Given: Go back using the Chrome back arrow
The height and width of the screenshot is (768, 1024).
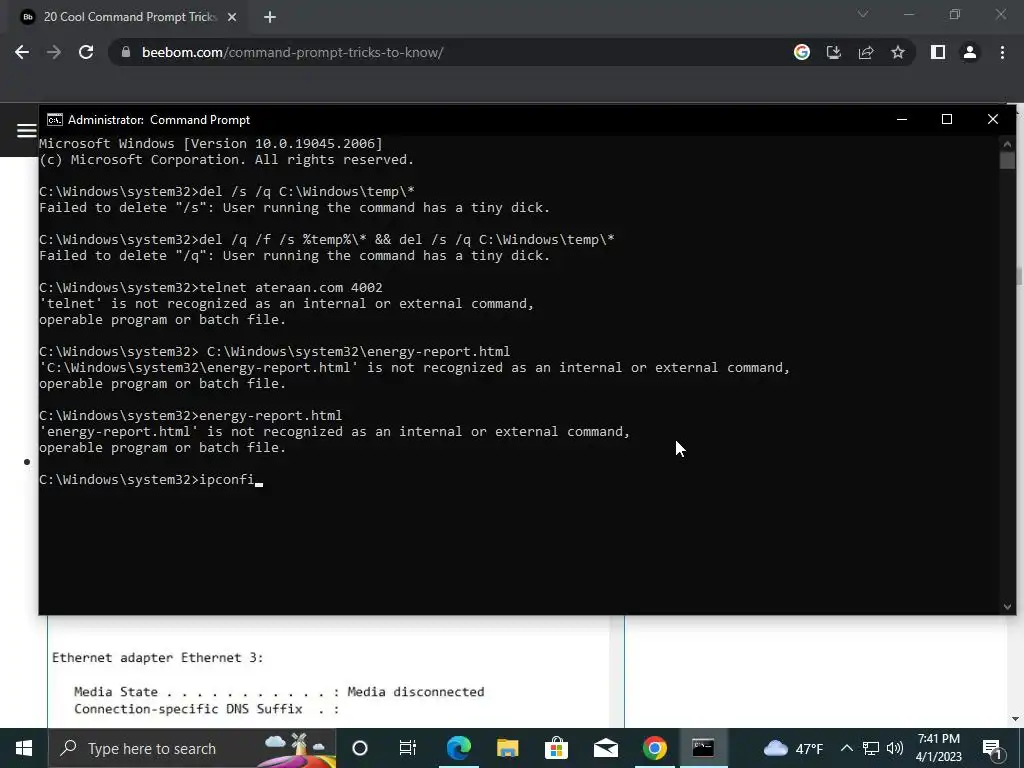Looking at the screenshot, I should click(x=22, y=52).
